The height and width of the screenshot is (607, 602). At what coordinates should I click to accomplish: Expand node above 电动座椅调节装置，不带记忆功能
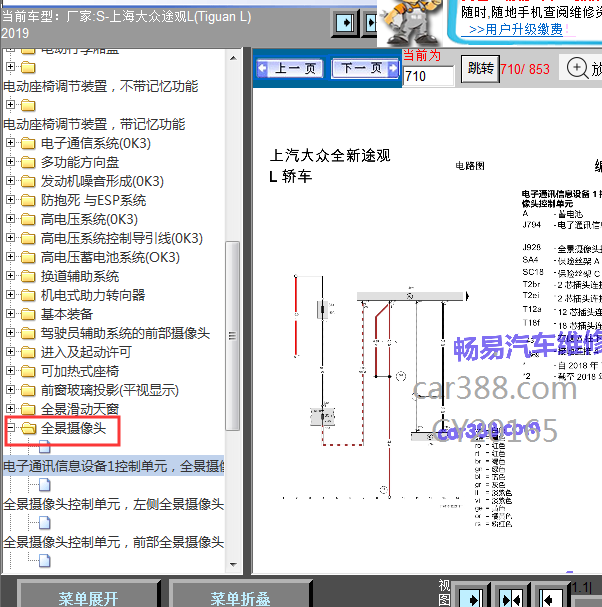[x=10, y=67]
